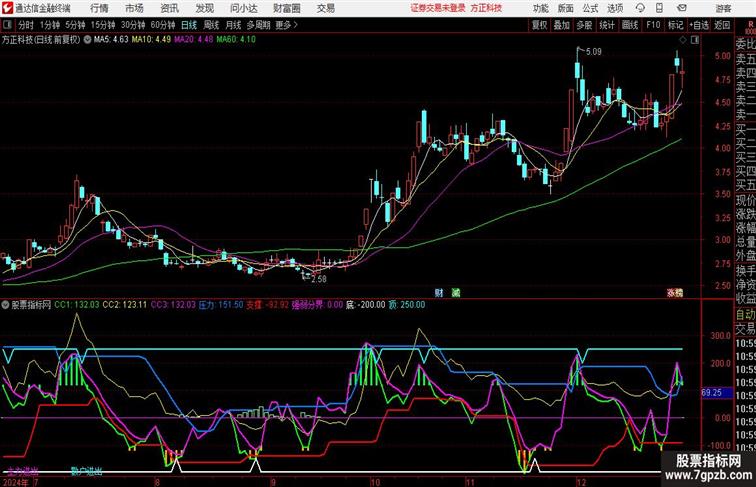Open the mail envelope icon

(x=682, y=8)
